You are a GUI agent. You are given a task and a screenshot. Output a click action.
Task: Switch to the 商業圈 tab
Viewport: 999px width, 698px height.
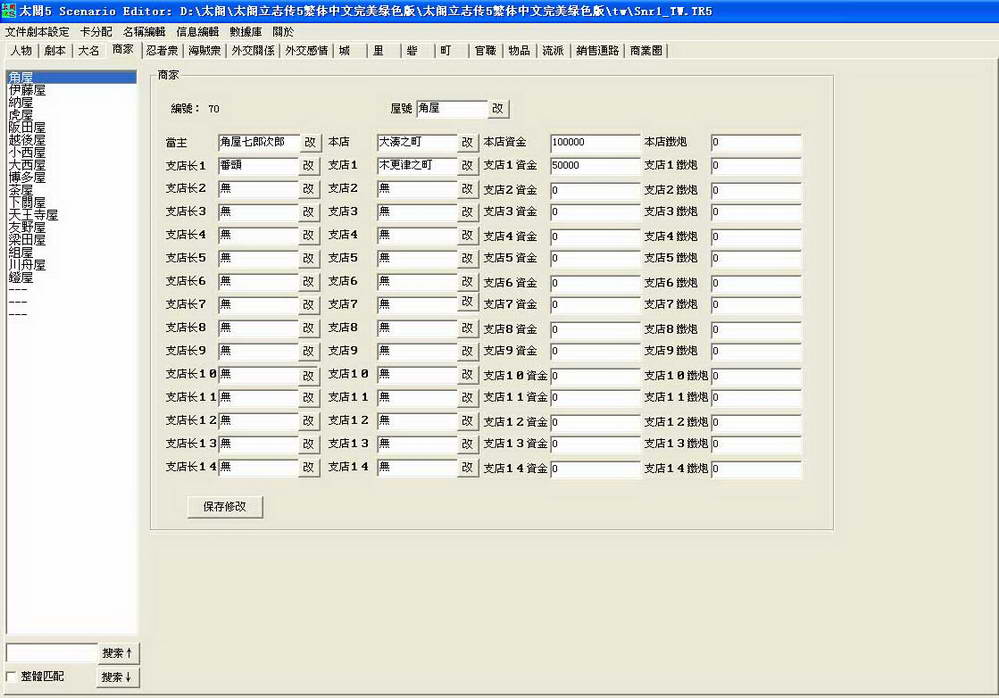tap(645, 50)
